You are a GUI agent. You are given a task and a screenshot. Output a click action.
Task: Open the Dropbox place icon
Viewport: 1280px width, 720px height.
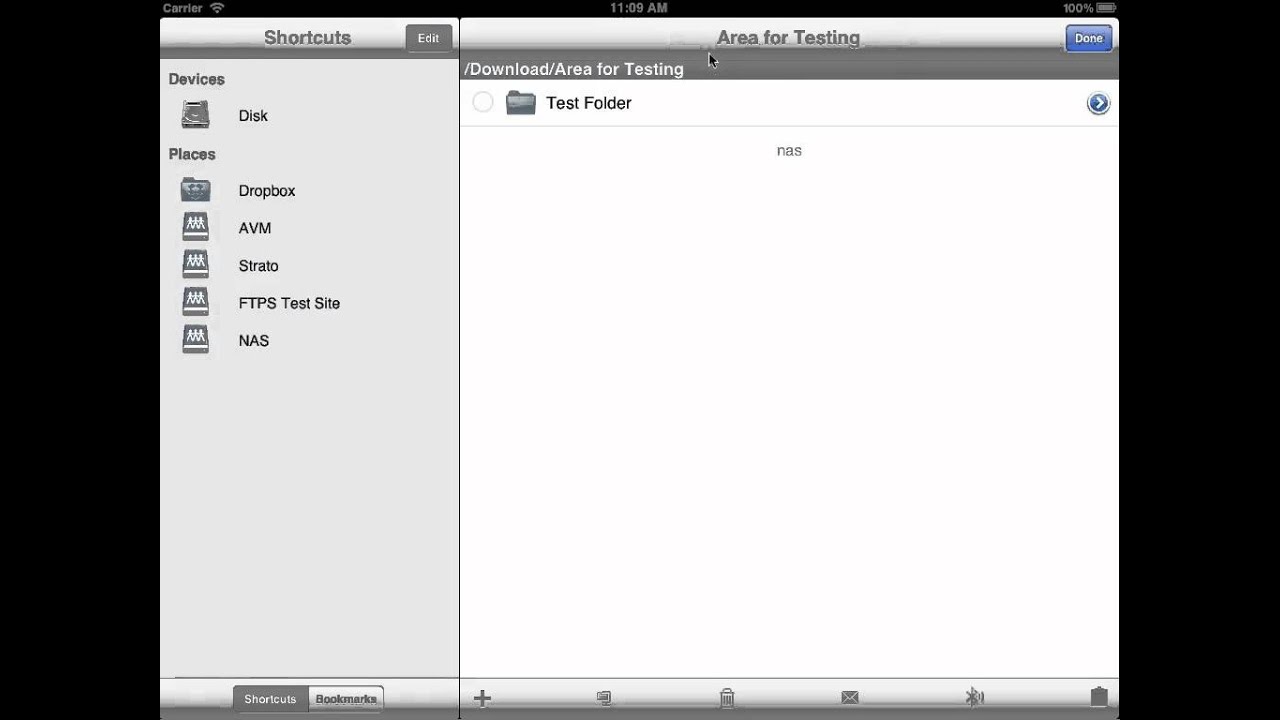(x=196, y=190)
